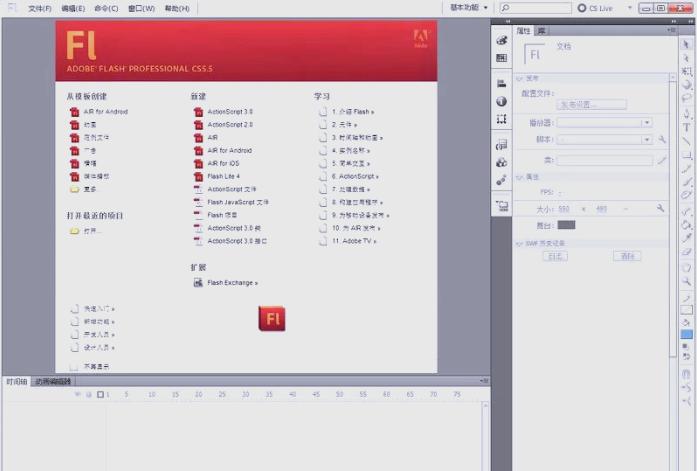This screenshot has width=697, height=471.
Task: Open the collapsed Swatches panel icon
Action: pyautogui.click(x=501, y=58)
